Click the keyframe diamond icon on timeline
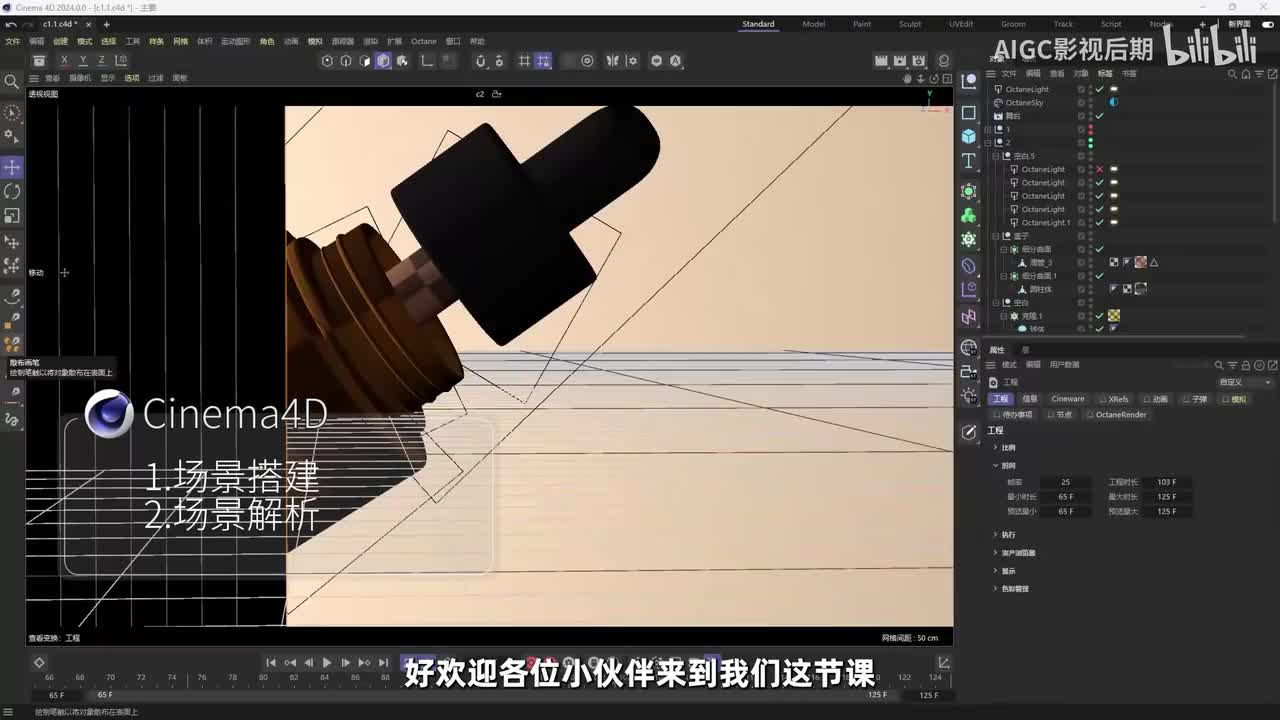 click(x=39, y=662)
